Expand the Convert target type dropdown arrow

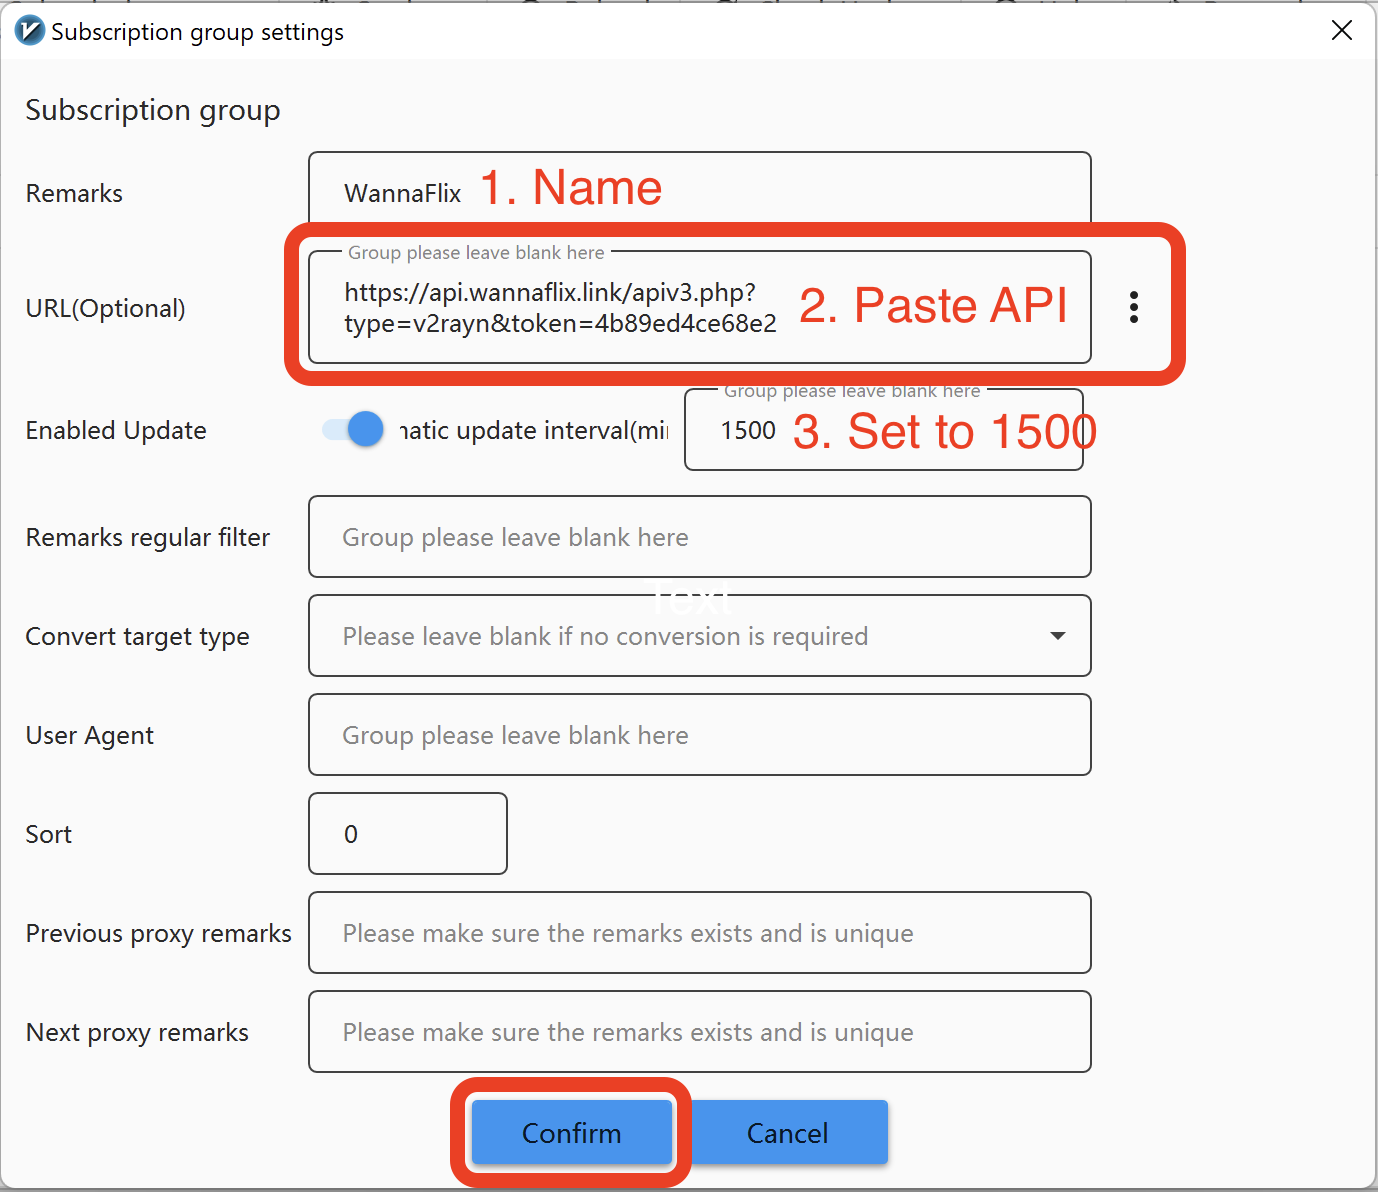tap(1057, 636)
